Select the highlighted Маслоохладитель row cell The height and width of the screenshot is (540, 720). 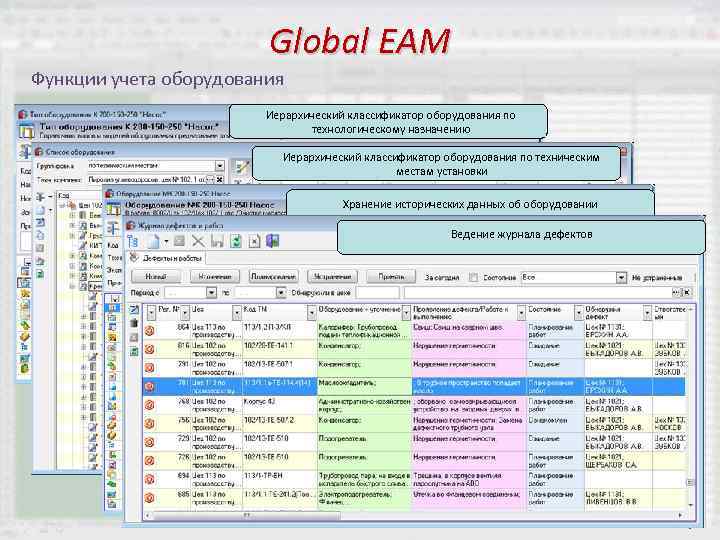pyautogui.click(x=365, y=386)
